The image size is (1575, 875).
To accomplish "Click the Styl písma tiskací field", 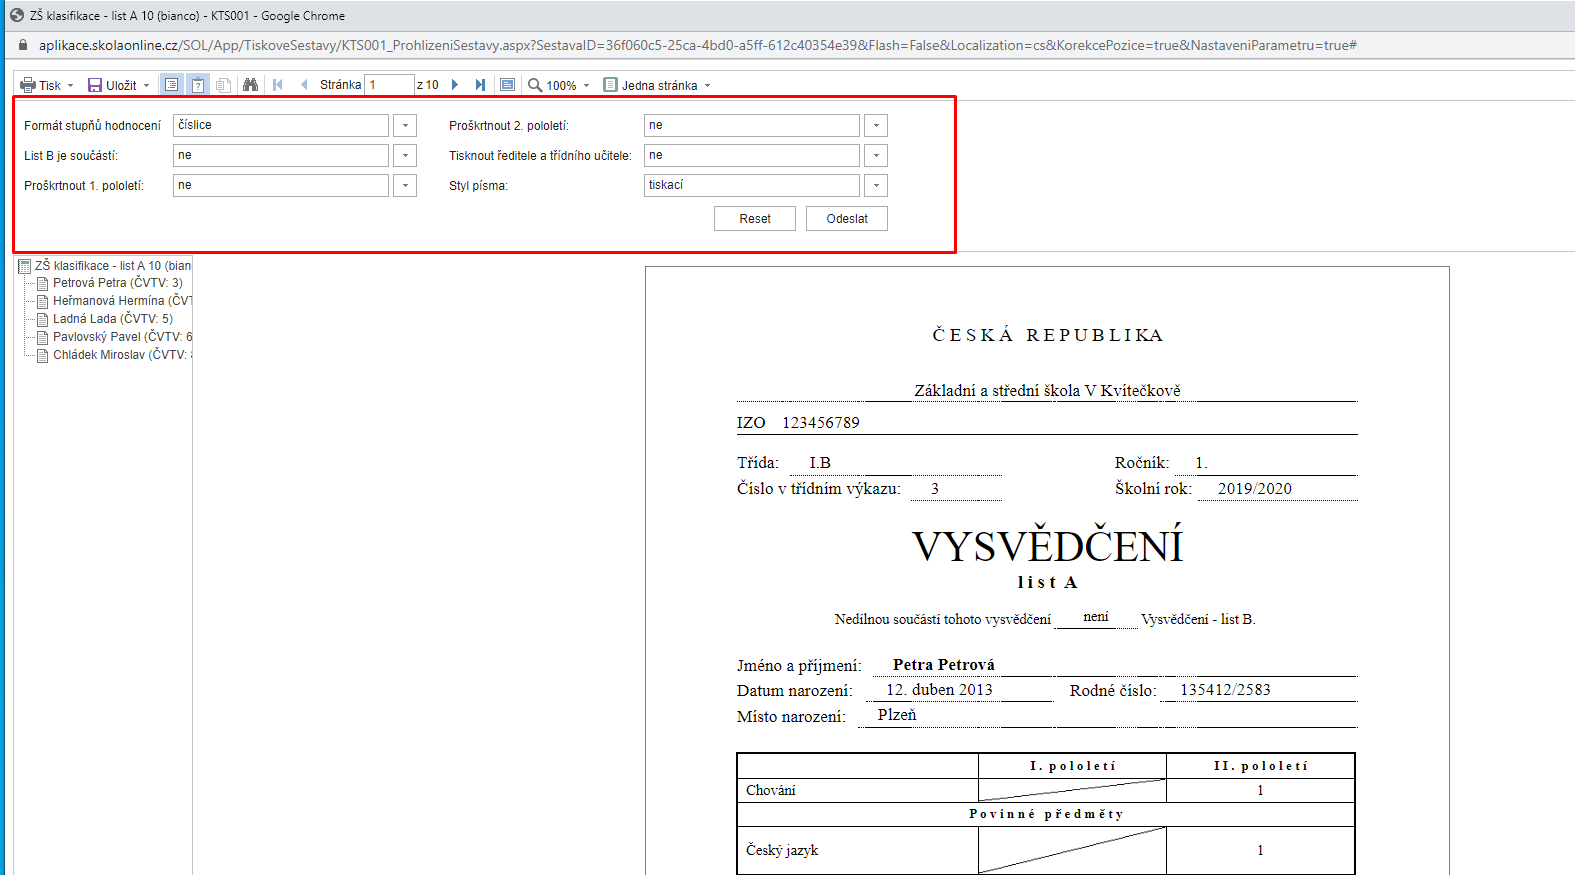I will [752, 185].
